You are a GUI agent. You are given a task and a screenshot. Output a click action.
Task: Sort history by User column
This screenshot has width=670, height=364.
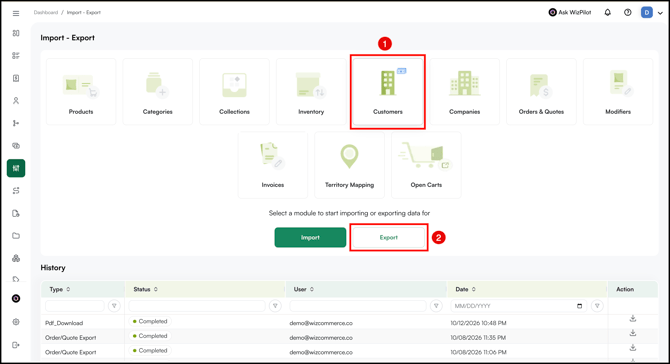point(304,289)
